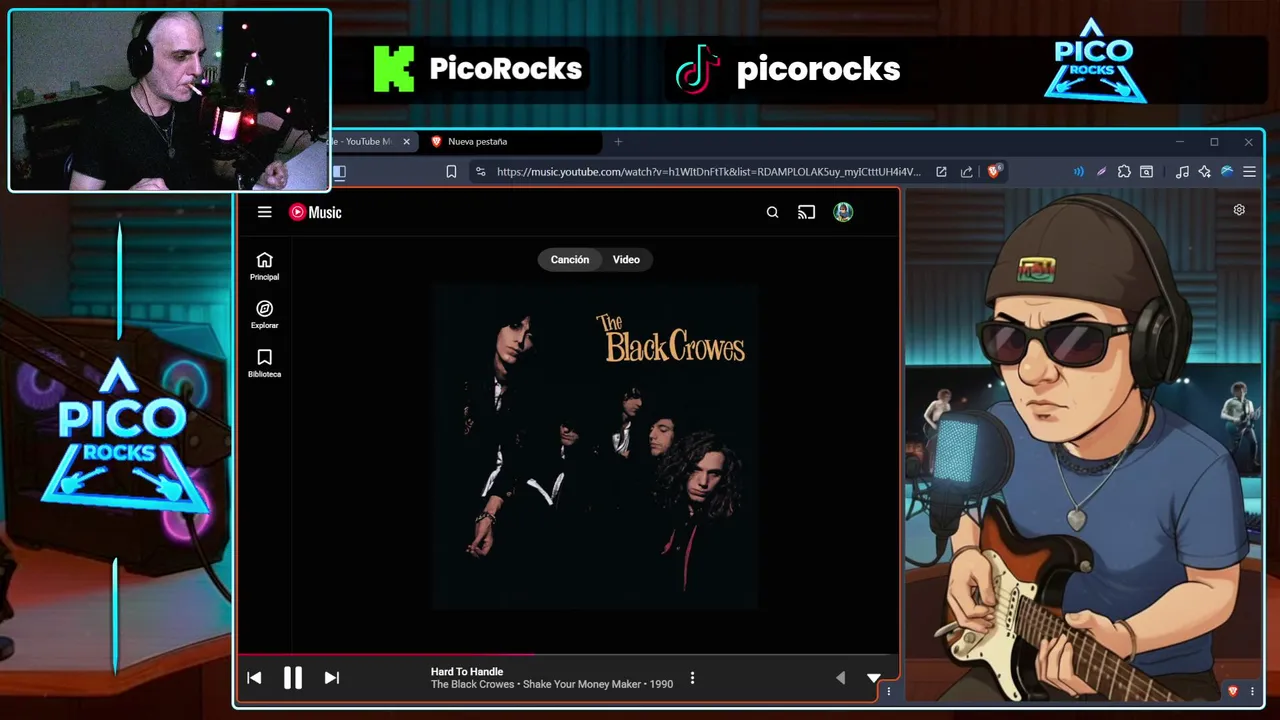This screenshot has width=1280, height=720.
Task: Go to Principal home in sidebar
Action: click(x=264, y=266)
